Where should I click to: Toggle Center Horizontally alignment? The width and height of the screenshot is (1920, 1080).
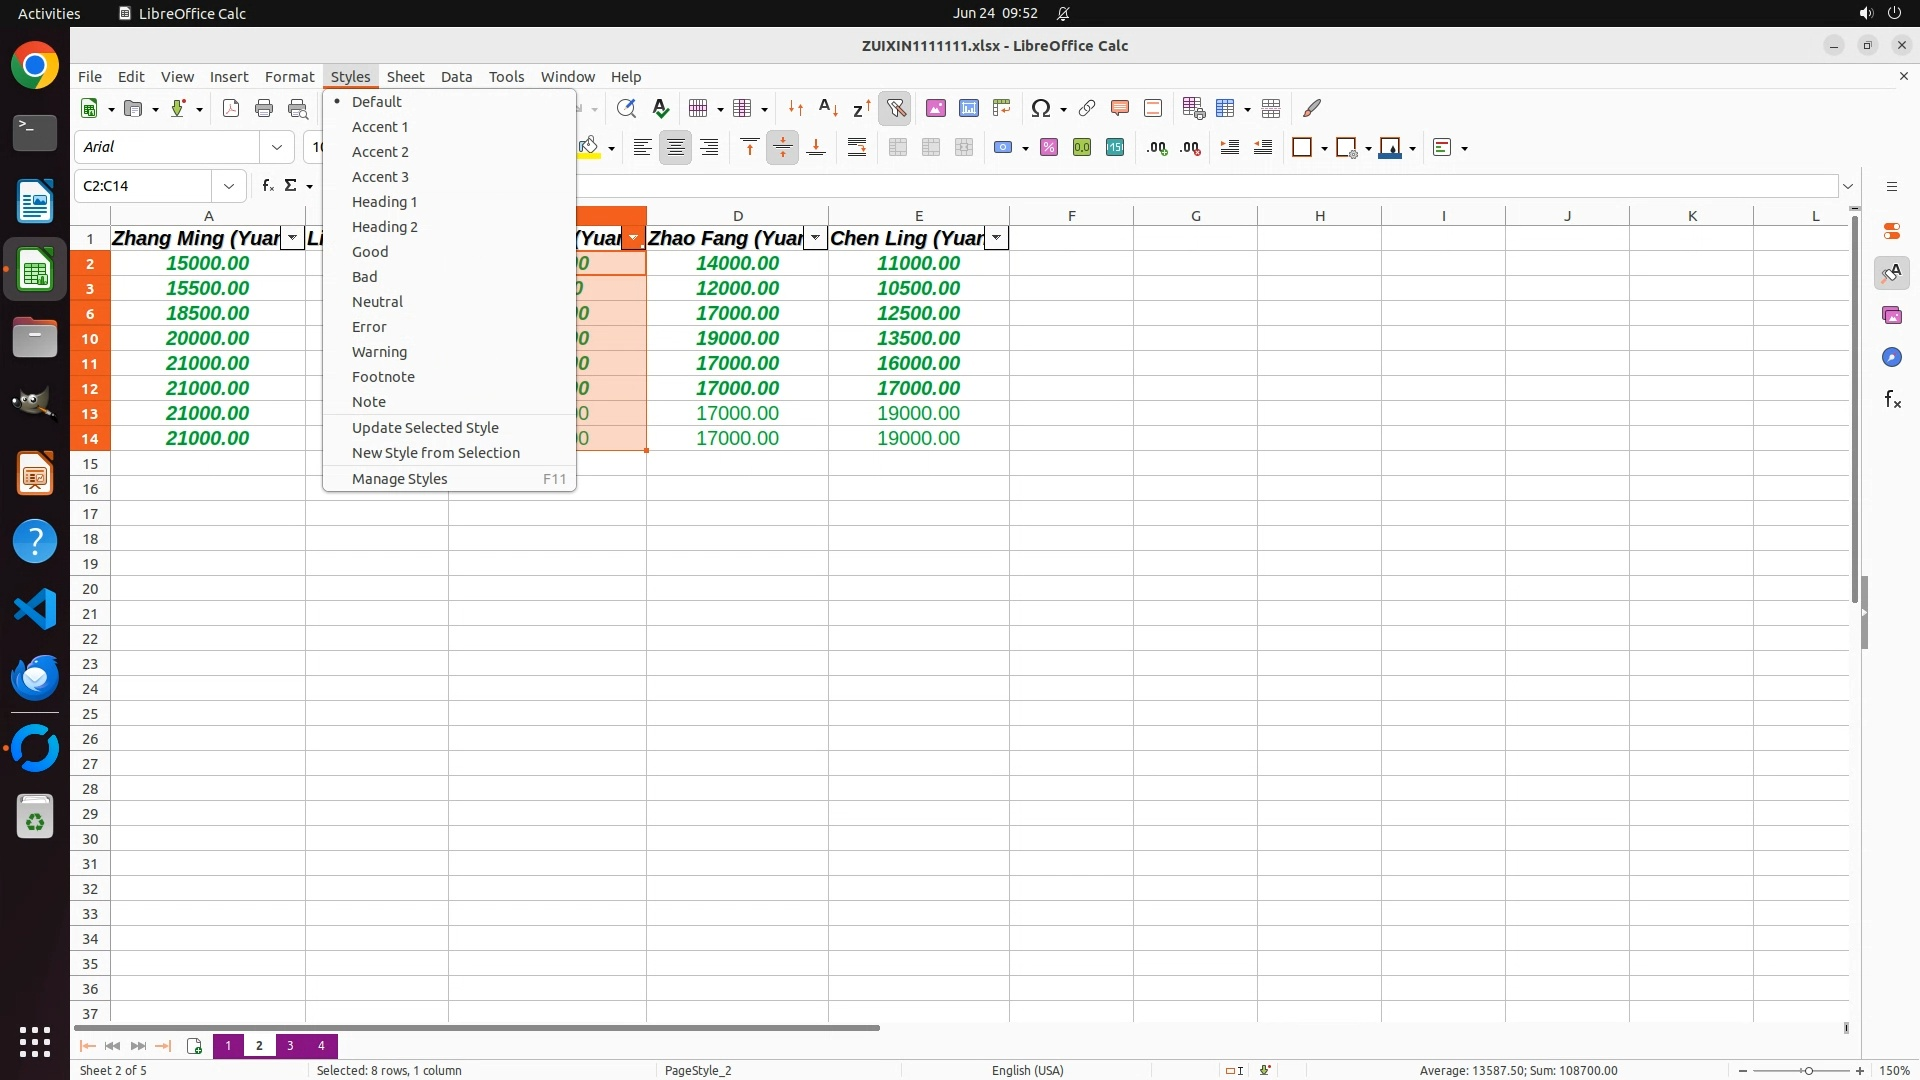(x=675, y=148)
